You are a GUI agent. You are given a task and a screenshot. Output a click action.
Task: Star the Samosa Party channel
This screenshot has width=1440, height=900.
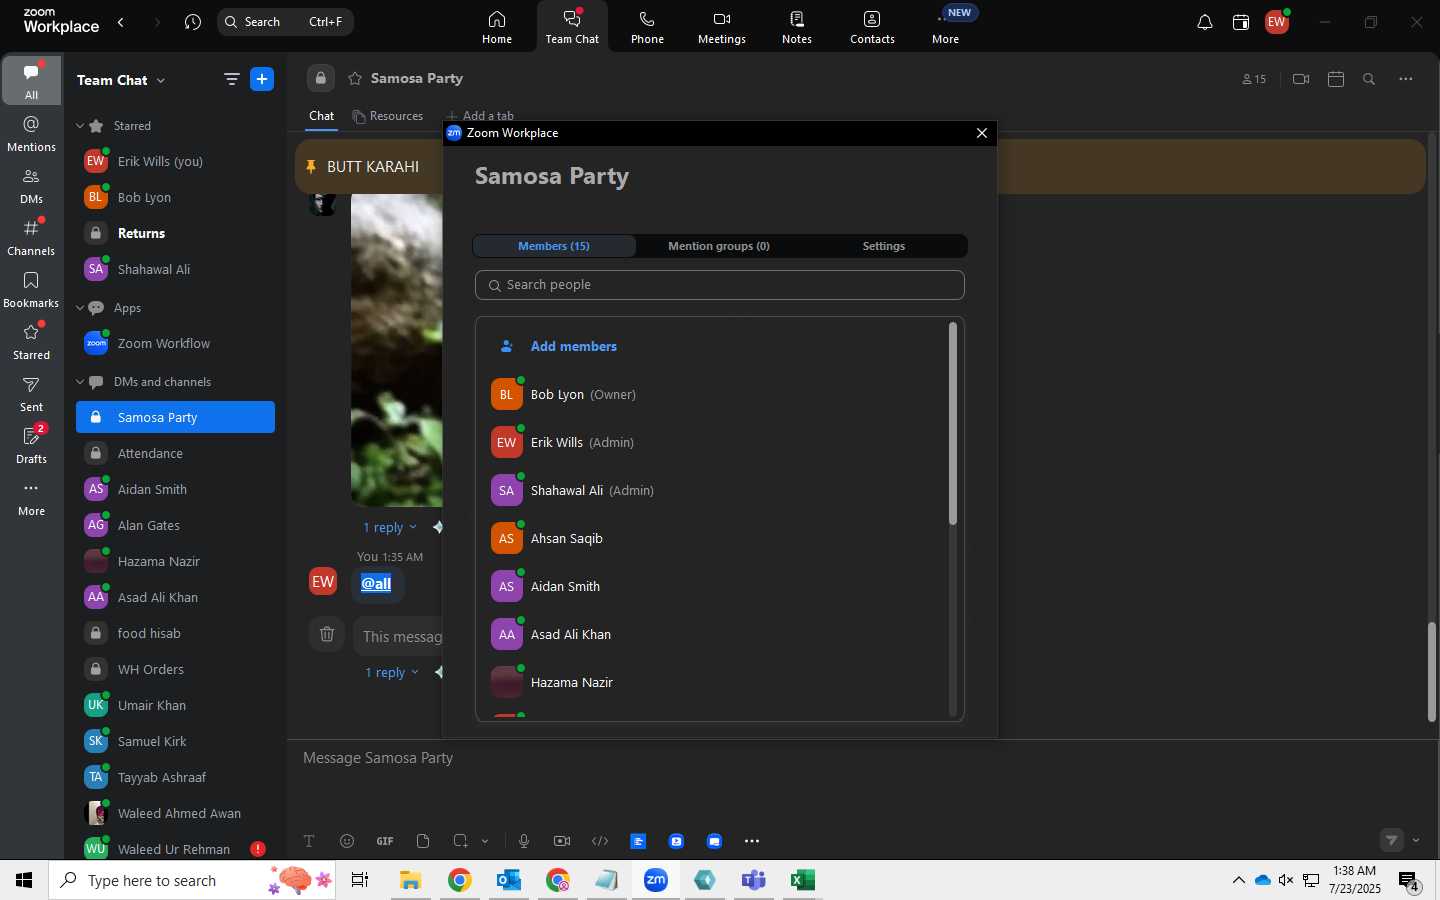[355, 79]
